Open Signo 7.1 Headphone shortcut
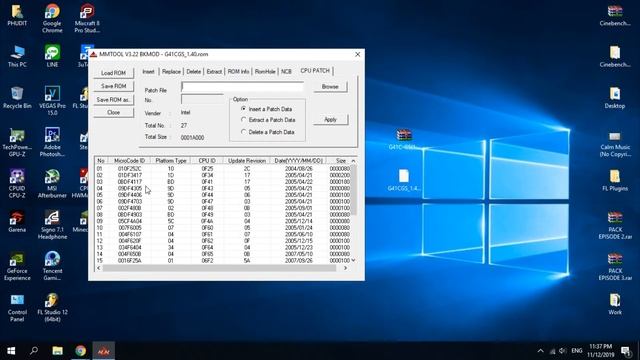This screenshot has width=640, height=360. (52, 225)
